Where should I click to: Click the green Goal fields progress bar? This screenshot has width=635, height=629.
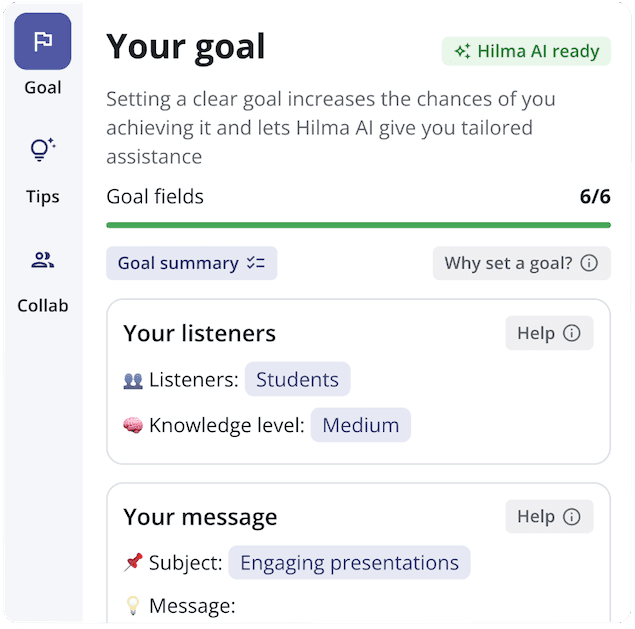tap(358, 225)
